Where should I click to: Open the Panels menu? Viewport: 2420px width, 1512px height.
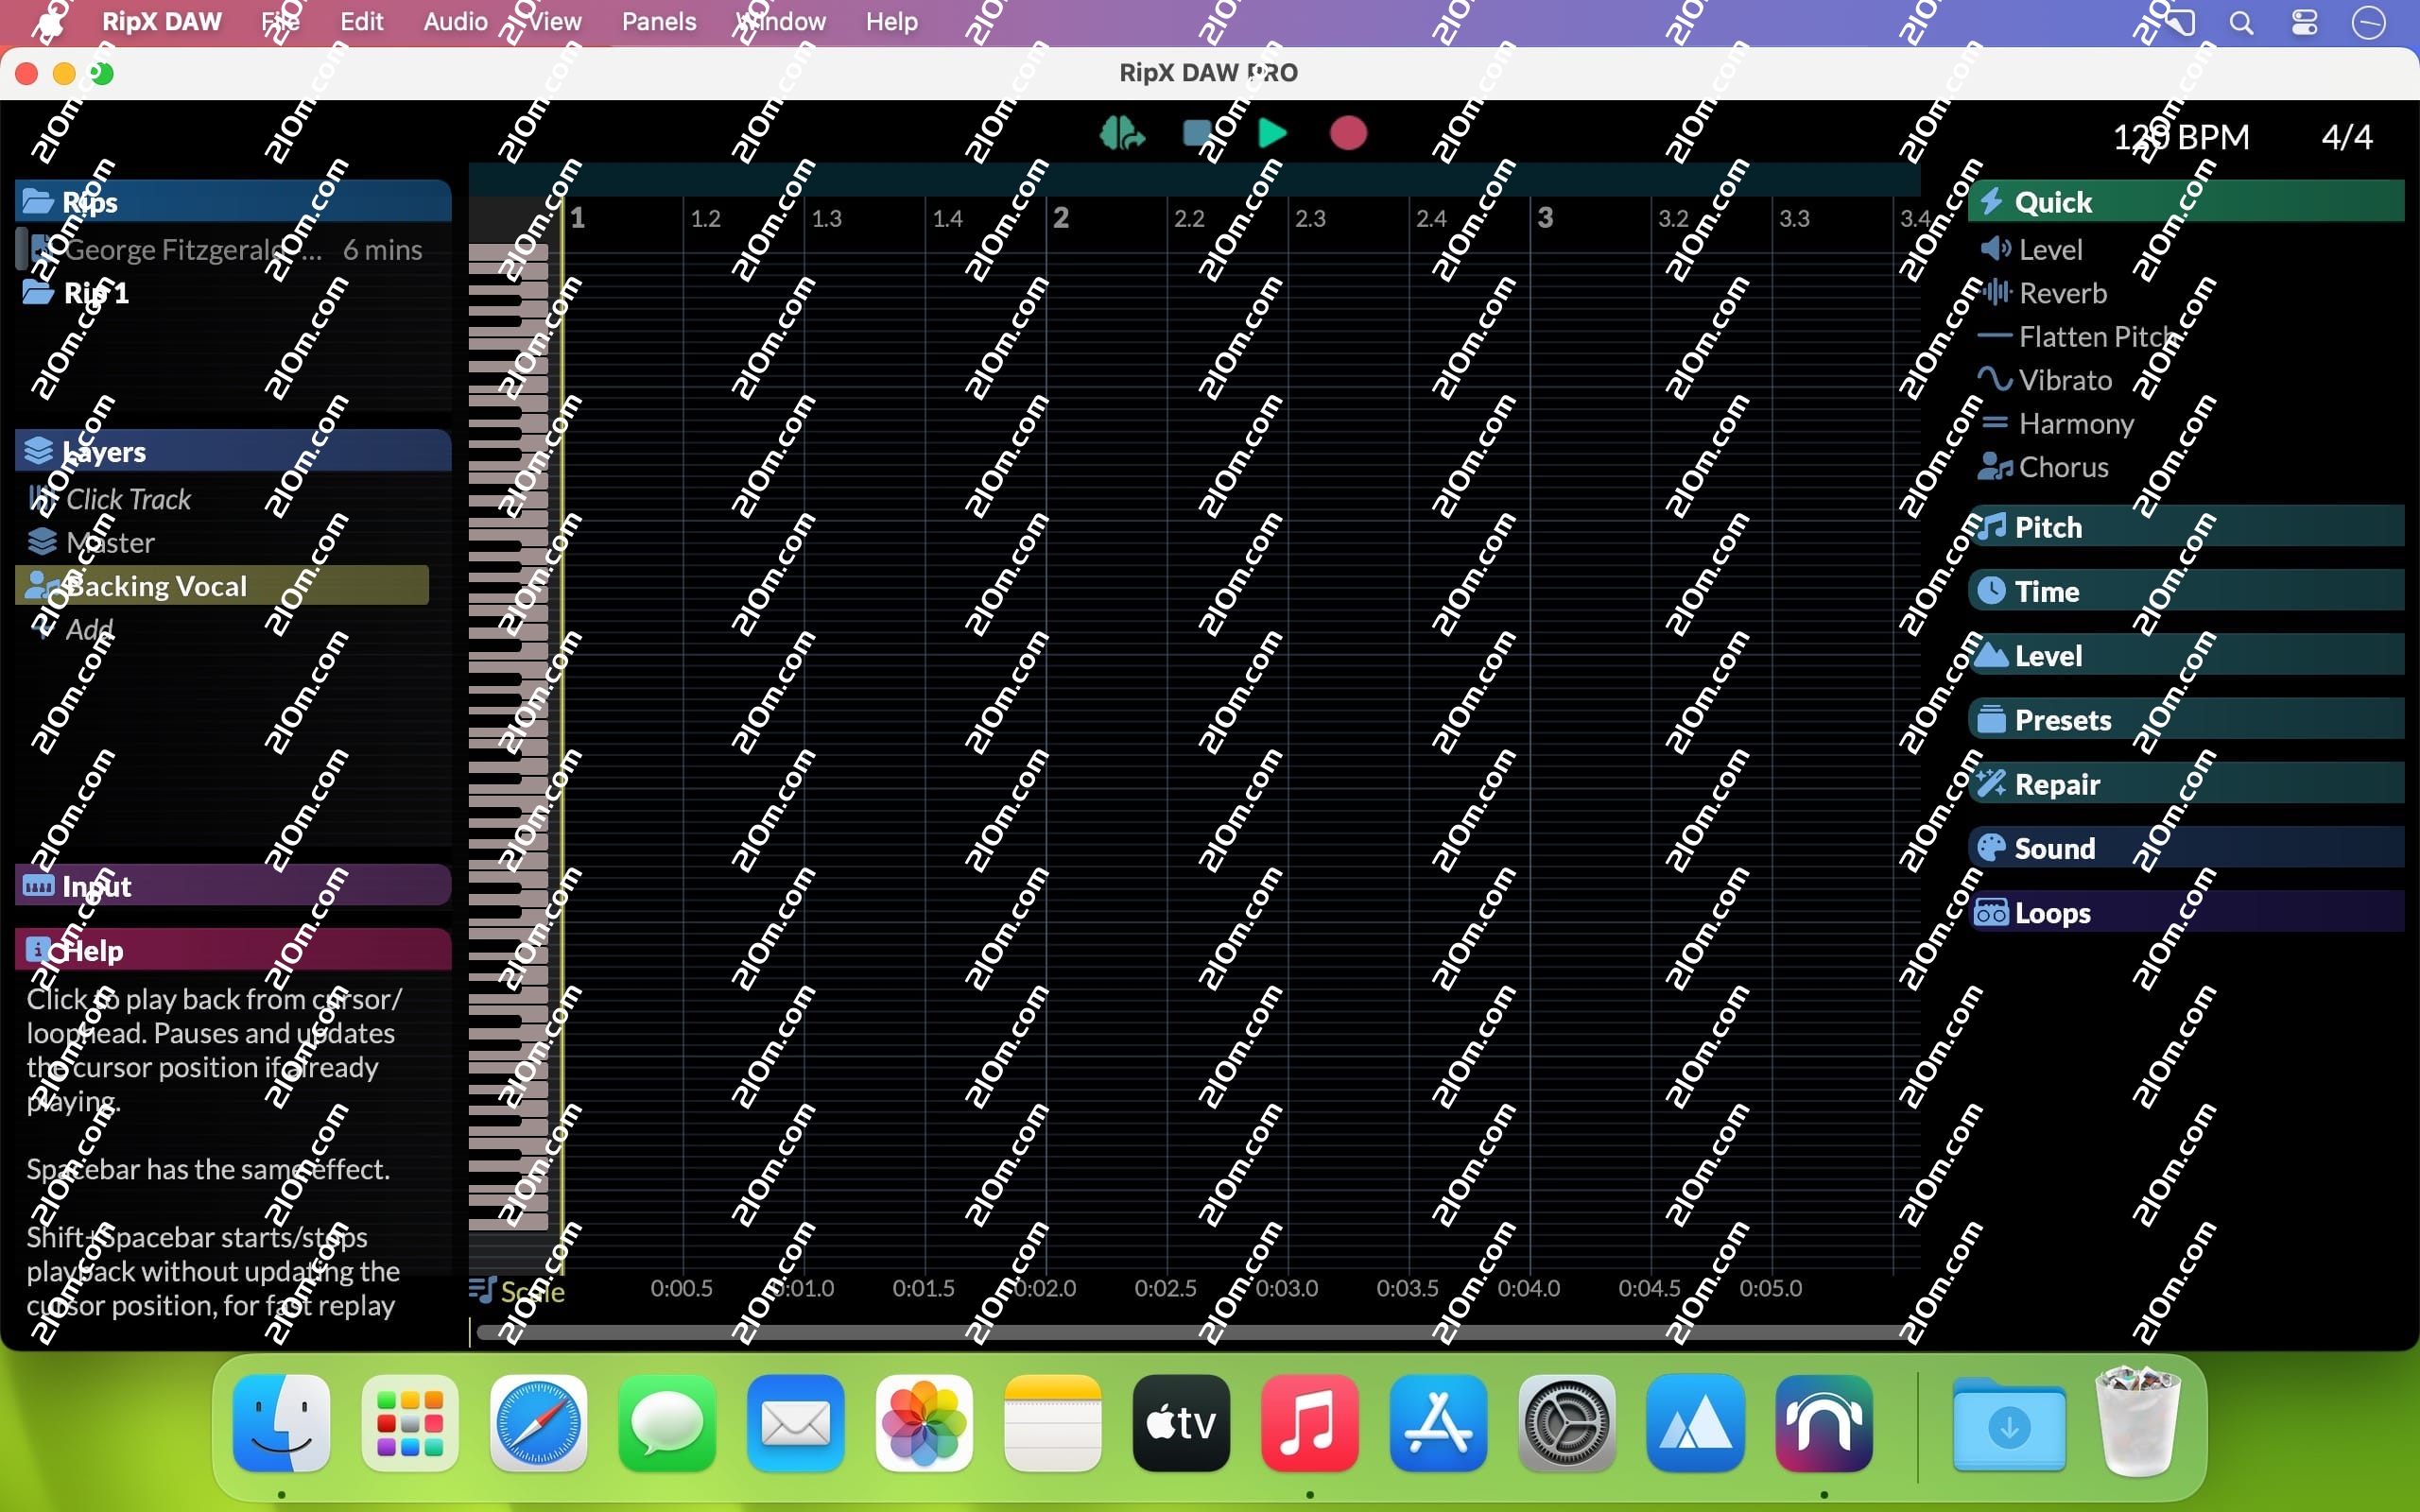[658, 22]
